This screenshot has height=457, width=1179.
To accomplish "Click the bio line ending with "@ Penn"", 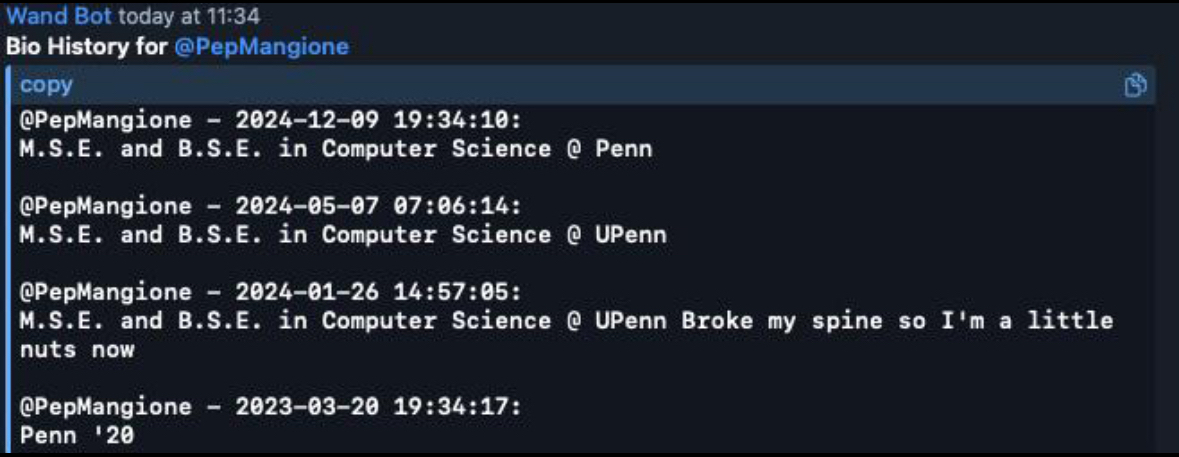I will click(x=336, y=150).
